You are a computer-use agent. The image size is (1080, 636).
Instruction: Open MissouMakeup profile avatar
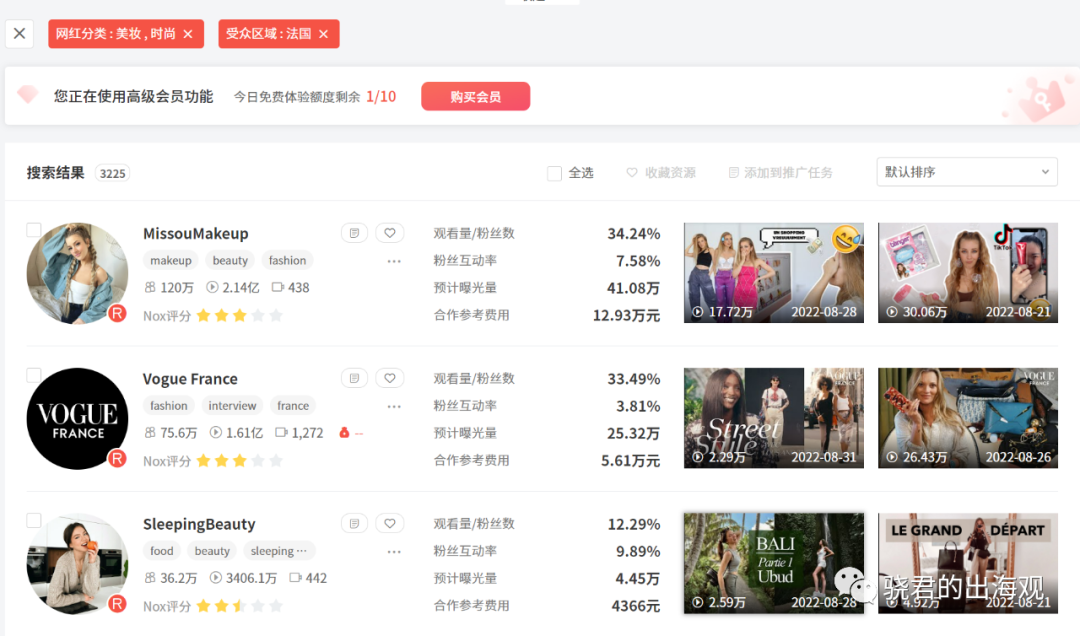pyautogui.click(x=77, y=274)
